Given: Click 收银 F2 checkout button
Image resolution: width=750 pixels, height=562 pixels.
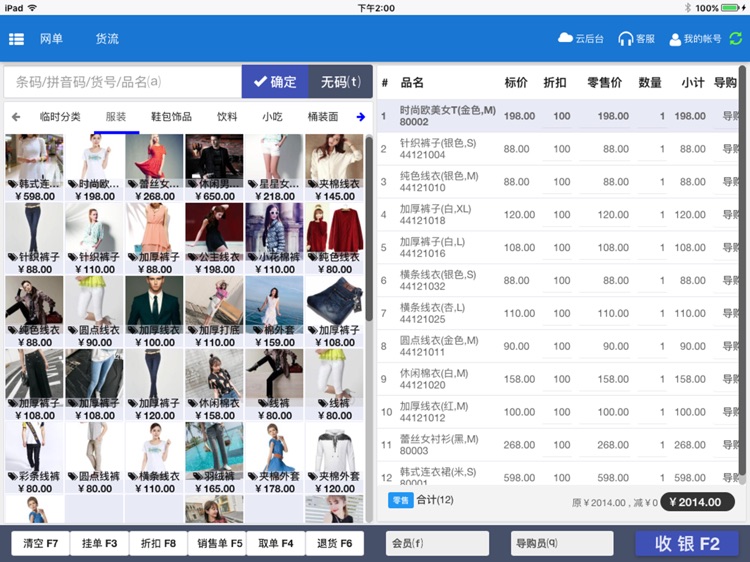Looking at the screenshot, I should (x=687, y=543).
